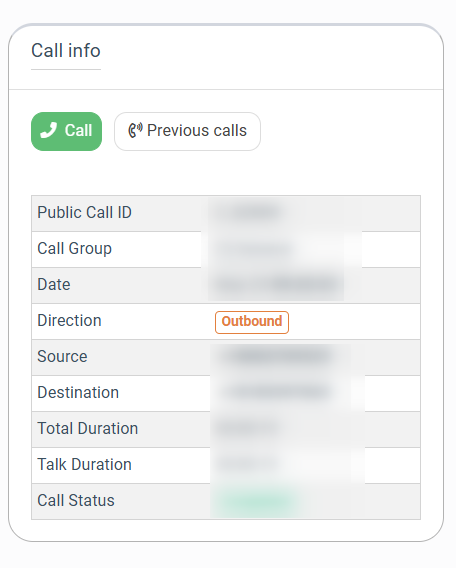The image size is (456, 568).
Task: Click the blurred Date value
Action: tap(277, 285)
